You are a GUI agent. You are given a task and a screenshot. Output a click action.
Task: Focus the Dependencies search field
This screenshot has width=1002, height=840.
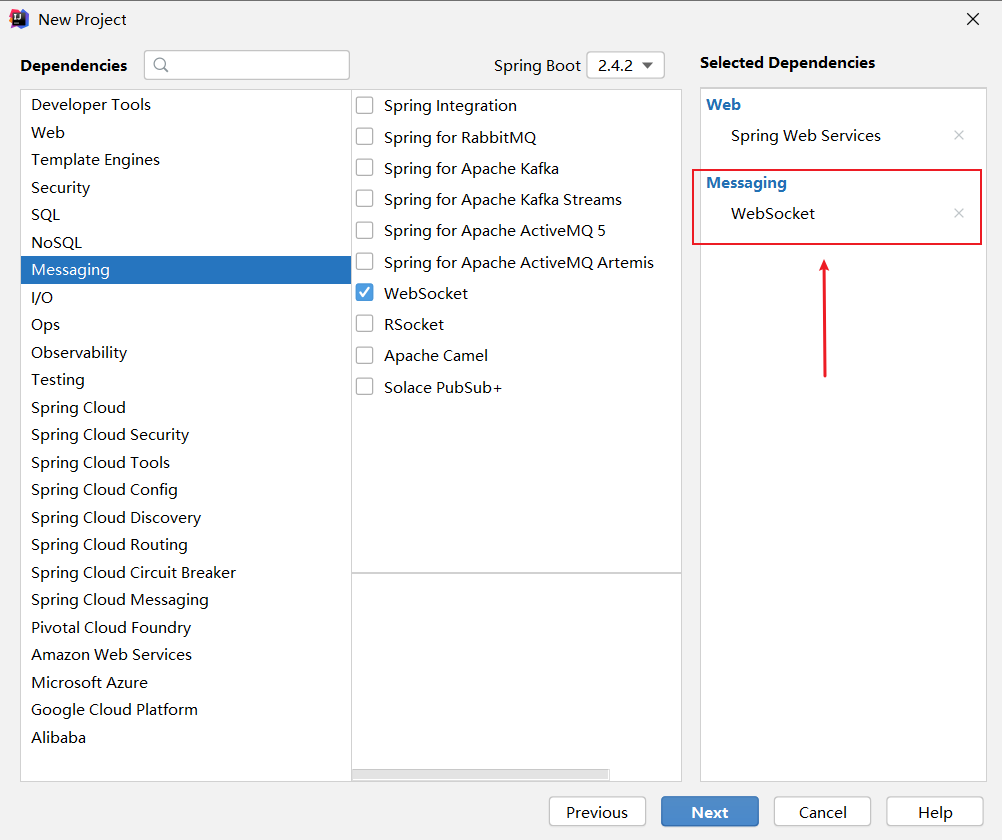[x=247, y=65]
